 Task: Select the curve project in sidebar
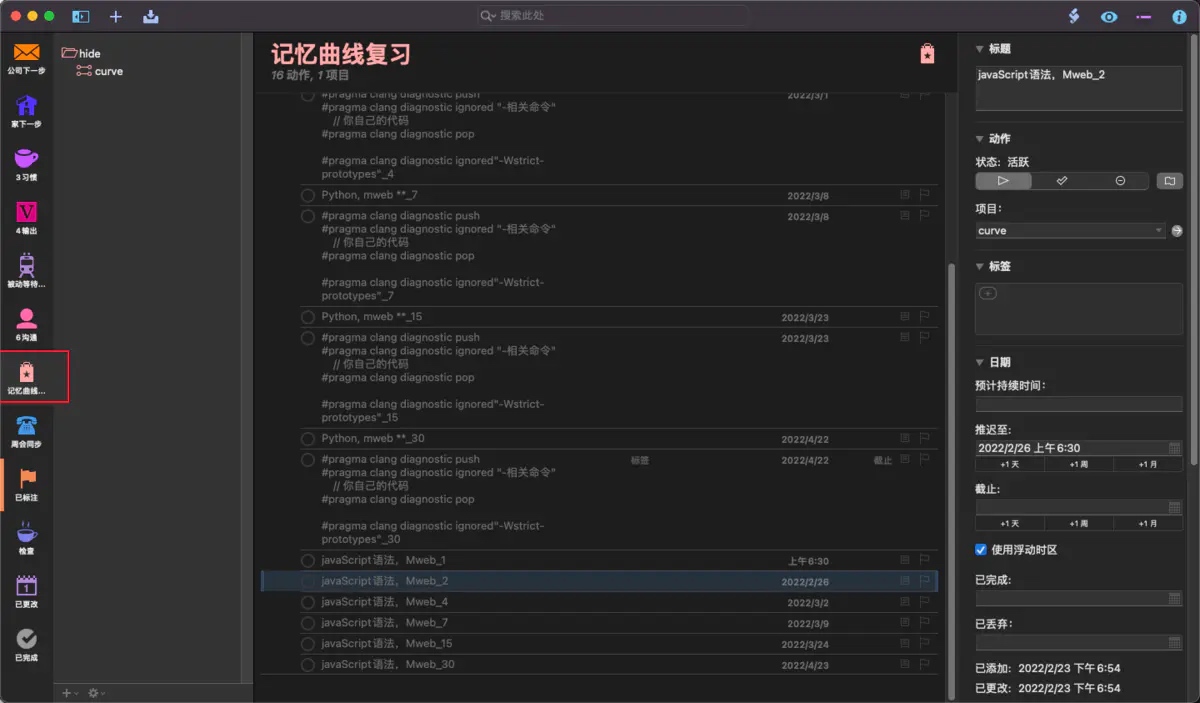click(x=108, y=71)
